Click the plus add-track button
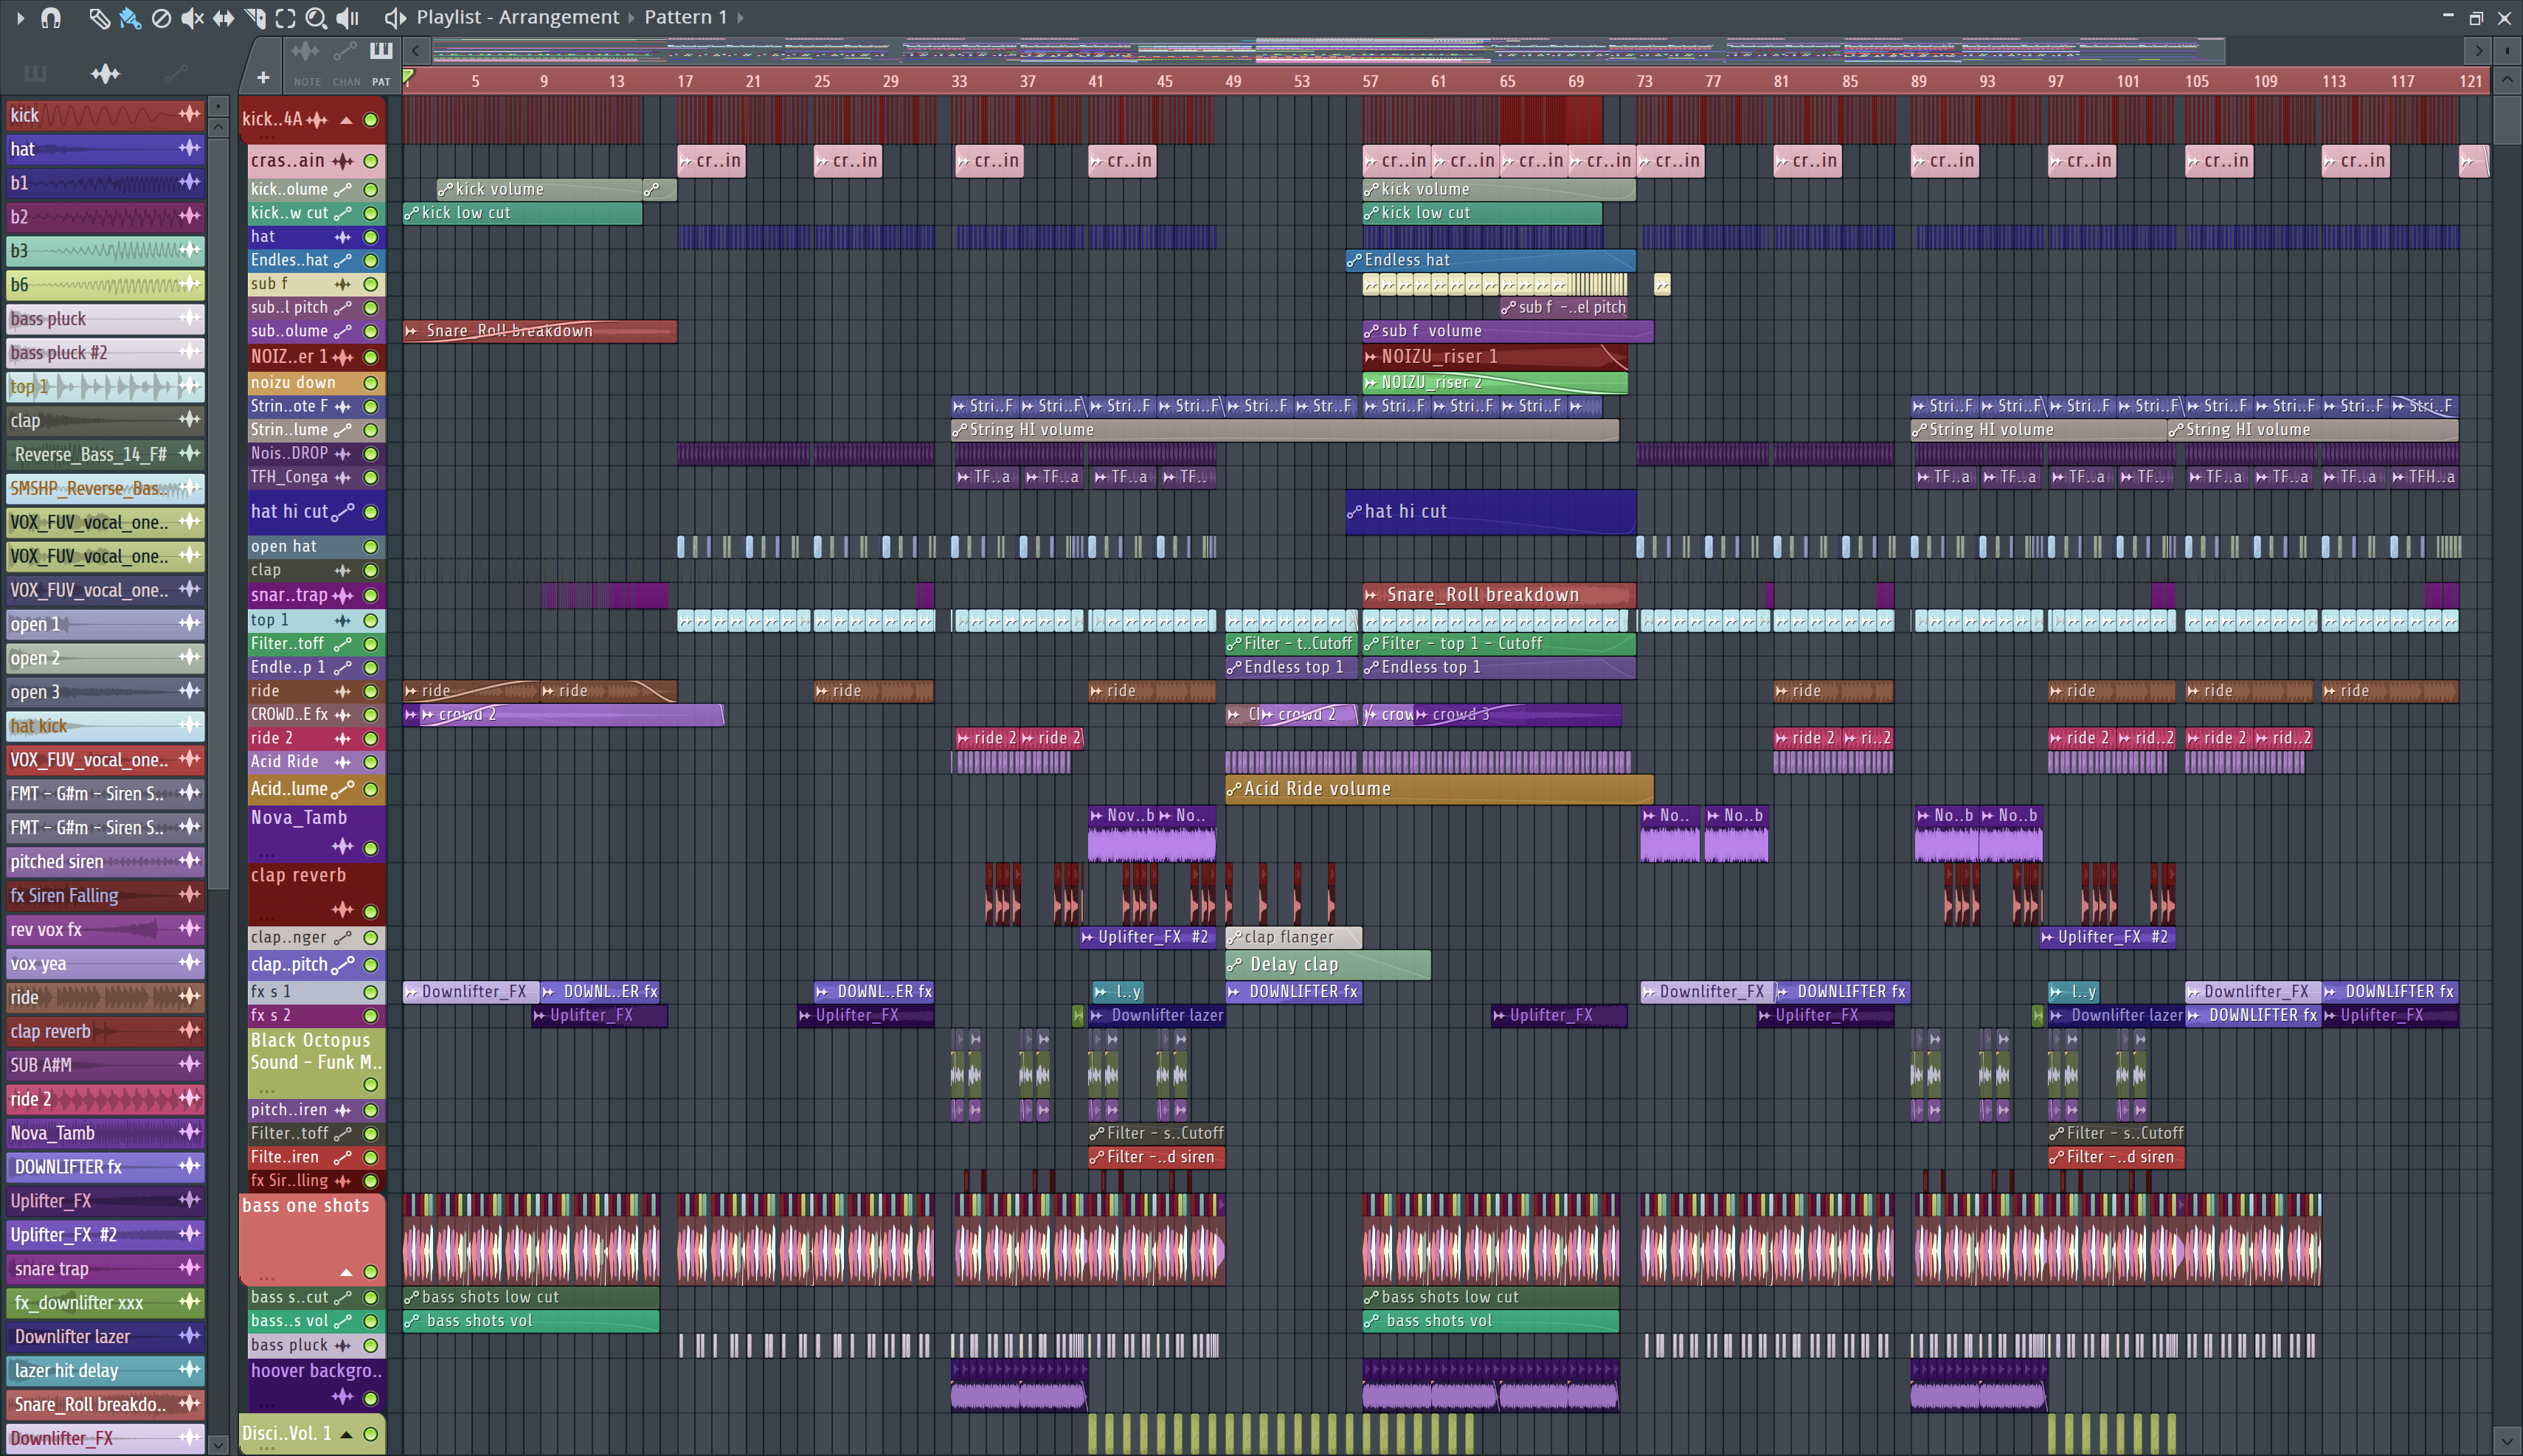This screenshot has height=1456, width=2523. (x=263, y=77)
